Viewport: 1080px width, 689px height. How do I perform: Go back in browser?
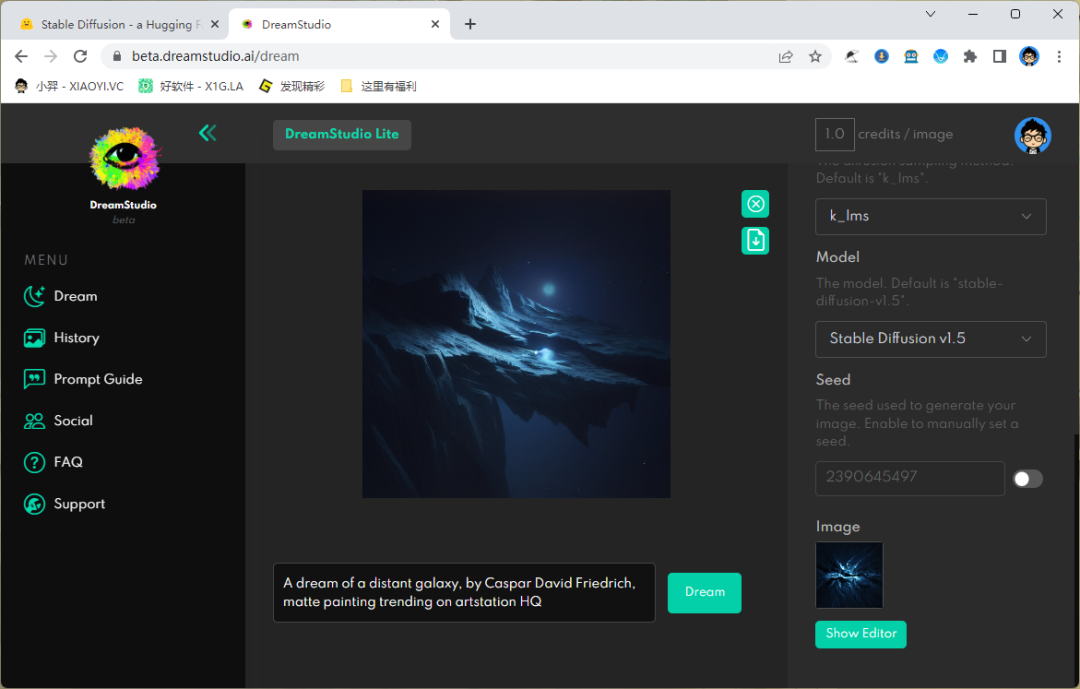pyautogui.click(x=21, y=56)
